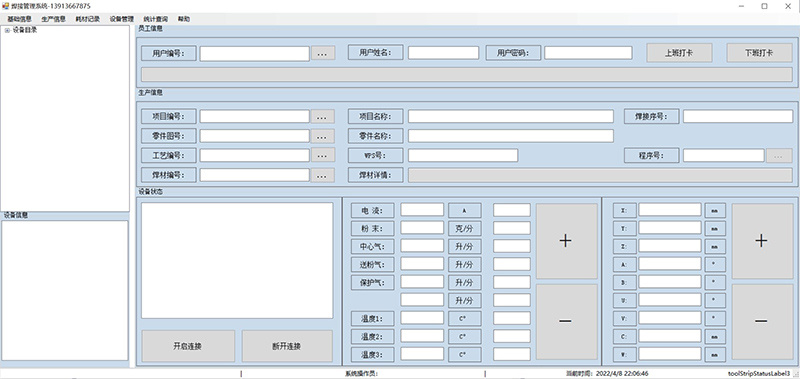Open the 焊材编号 ellipsis lookup button

[323, 175]
